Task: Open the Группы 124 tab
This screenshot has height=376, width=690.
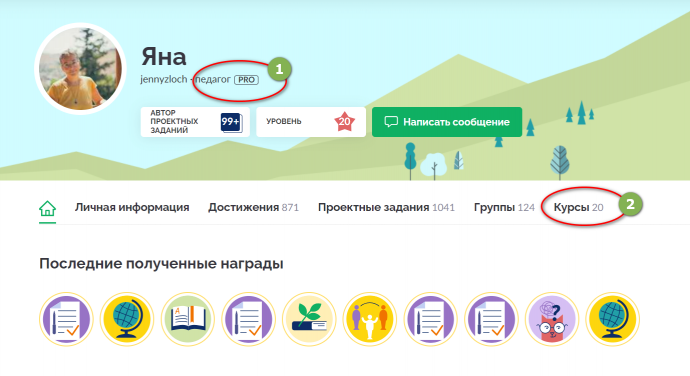Action: tap(504, 207)
